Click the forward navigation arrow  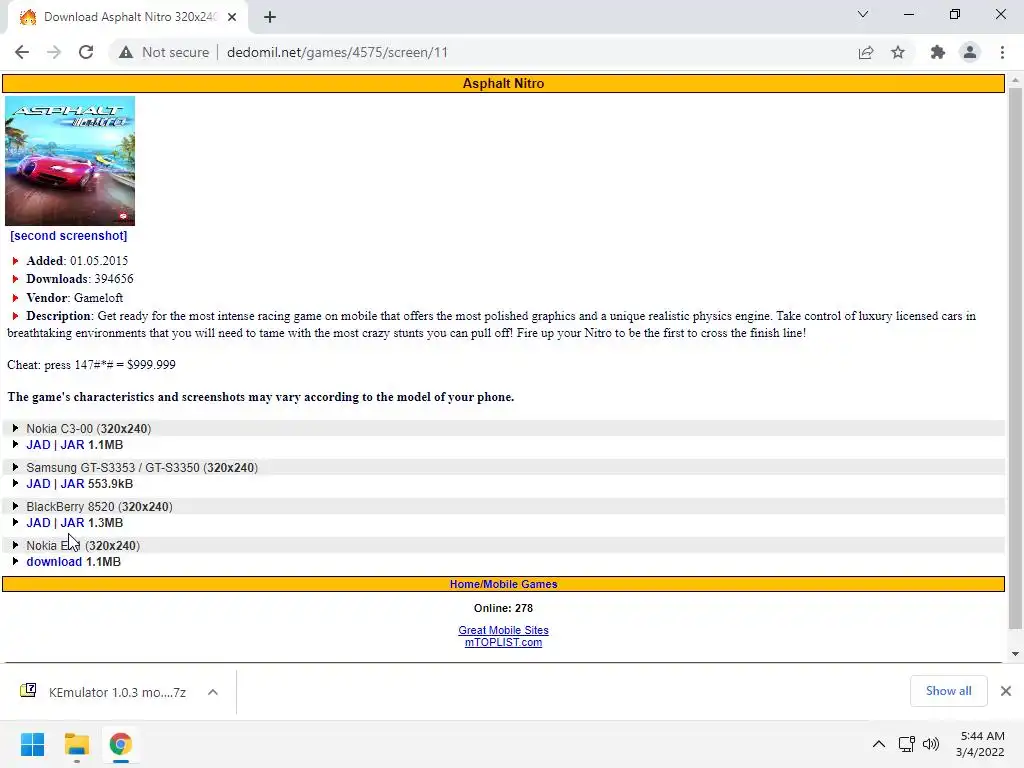(x=54, y=52)
